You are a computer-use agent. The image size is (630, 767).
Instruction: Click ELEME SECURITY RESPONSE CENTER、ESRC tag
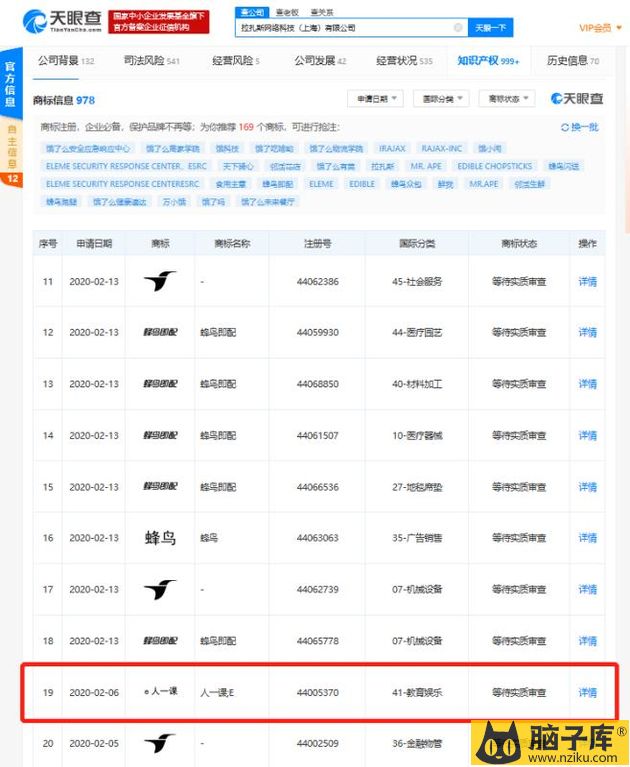pos(126,166)
